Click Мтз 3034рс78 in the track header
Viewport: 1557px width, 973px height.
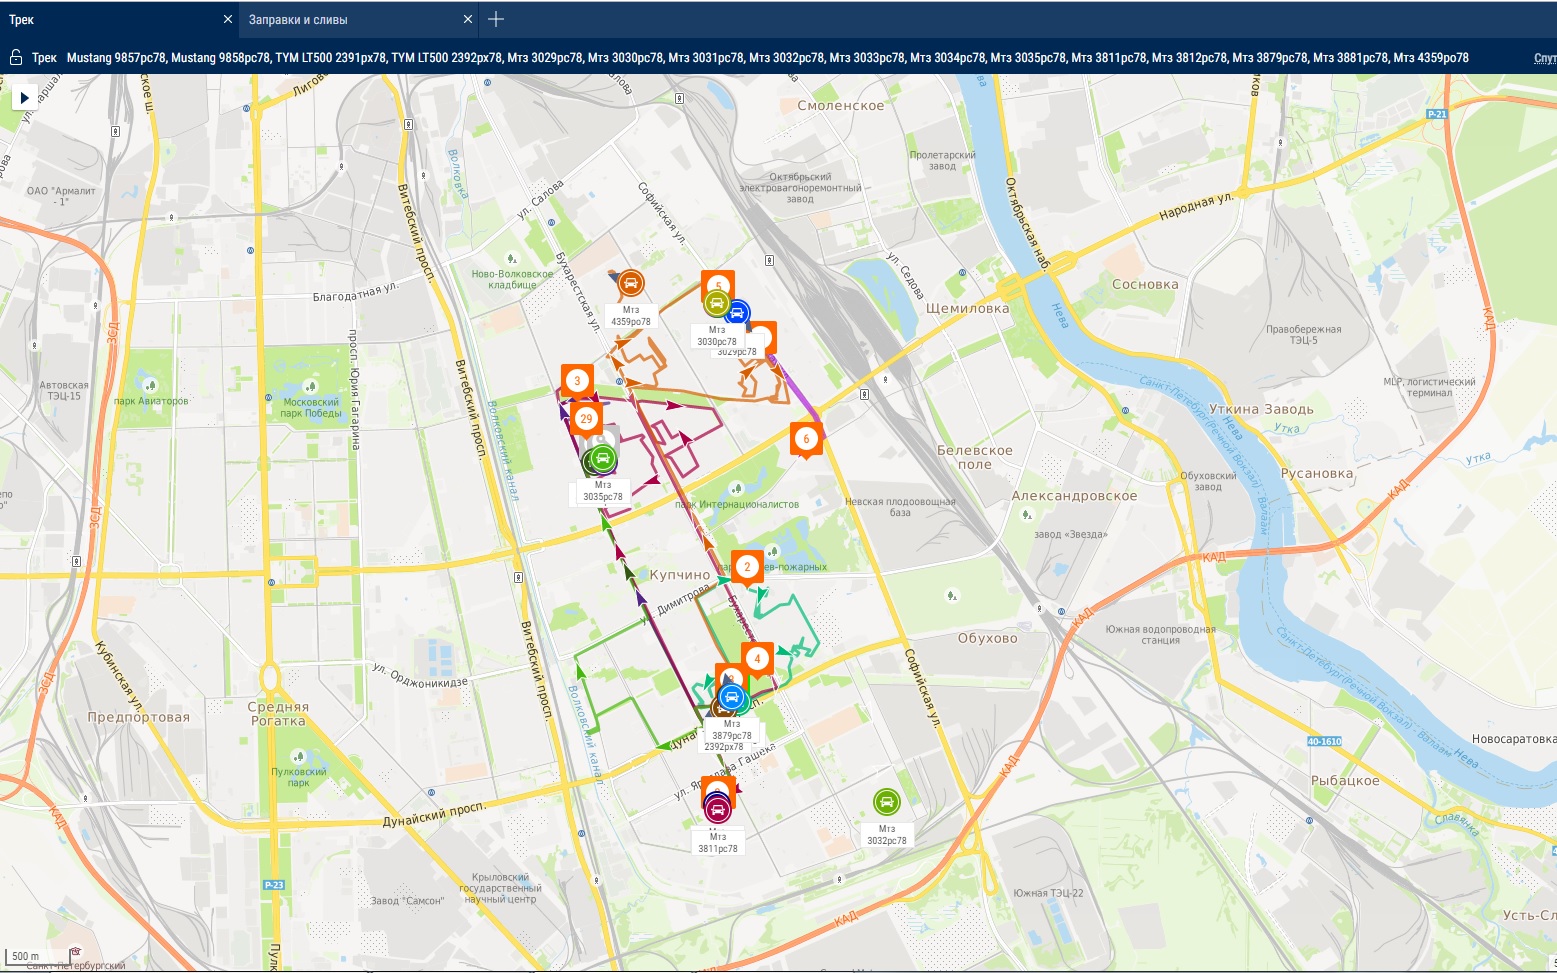coord(947,58)
